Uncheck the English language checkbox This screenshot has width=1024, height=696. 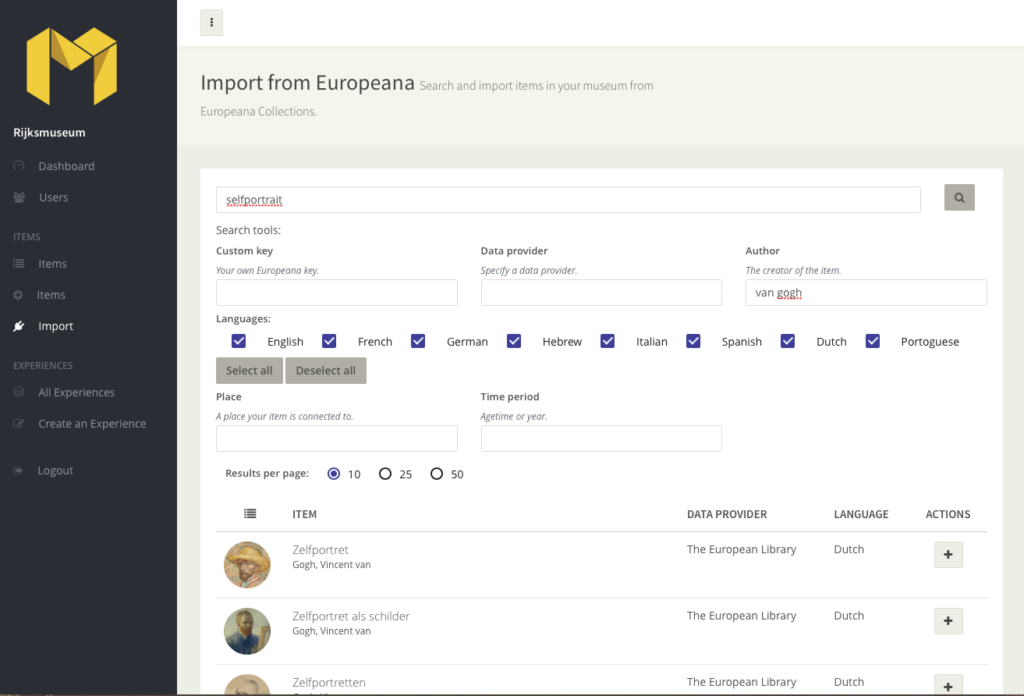pos(239,341)
